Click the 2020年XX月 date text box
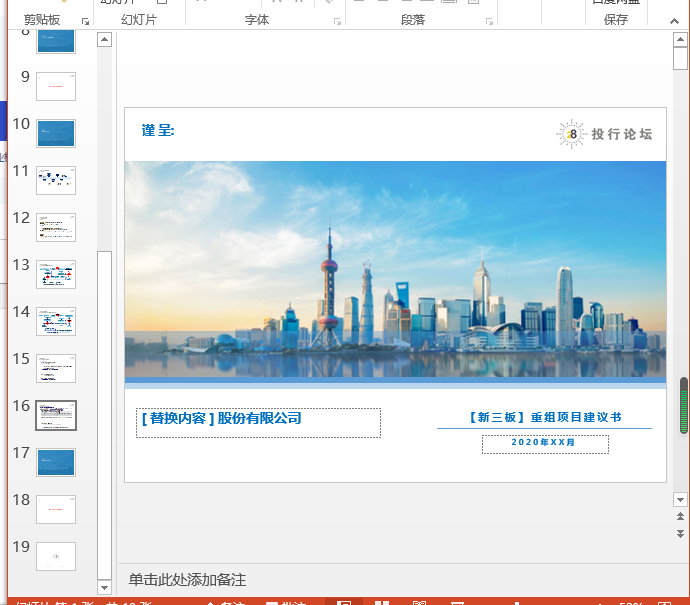Image resolution: width=690 pixels, height=605 pixels. (545, 444)
